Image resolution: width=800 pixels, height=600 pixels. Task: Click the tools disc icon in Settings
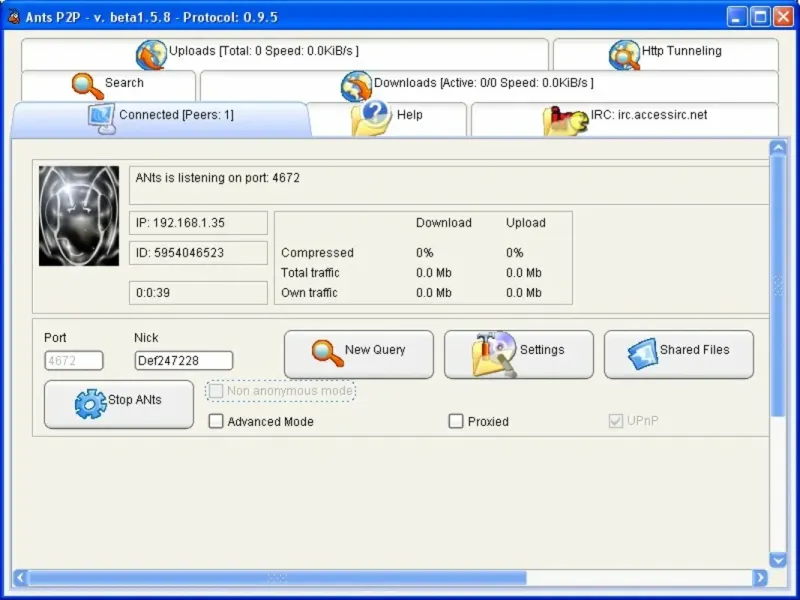pos(494,354)
